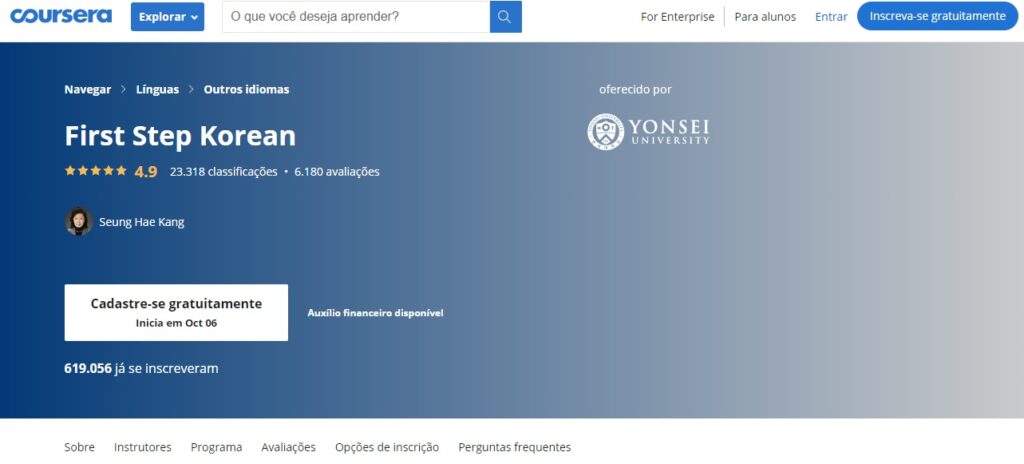Click the Entrar login link
Viewport: 1024px width, 464px height.
[x=831, y=17]
